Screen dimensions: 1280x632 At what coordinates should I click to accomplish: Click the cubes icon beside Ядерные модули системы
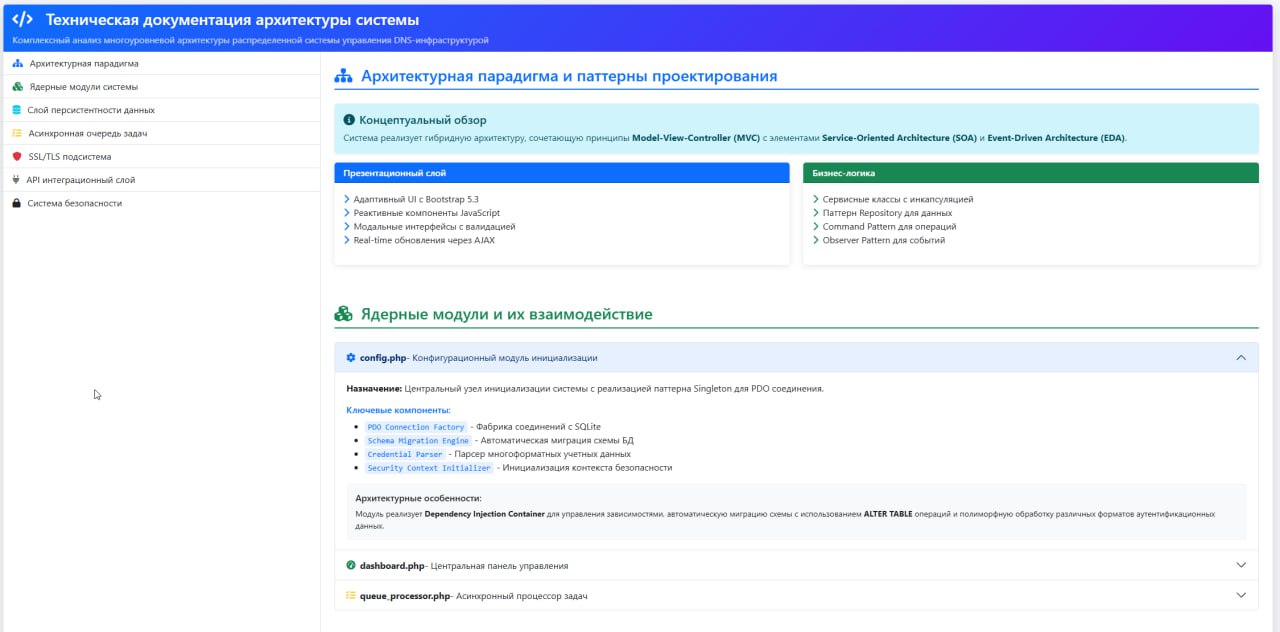[x=17, y=87]
